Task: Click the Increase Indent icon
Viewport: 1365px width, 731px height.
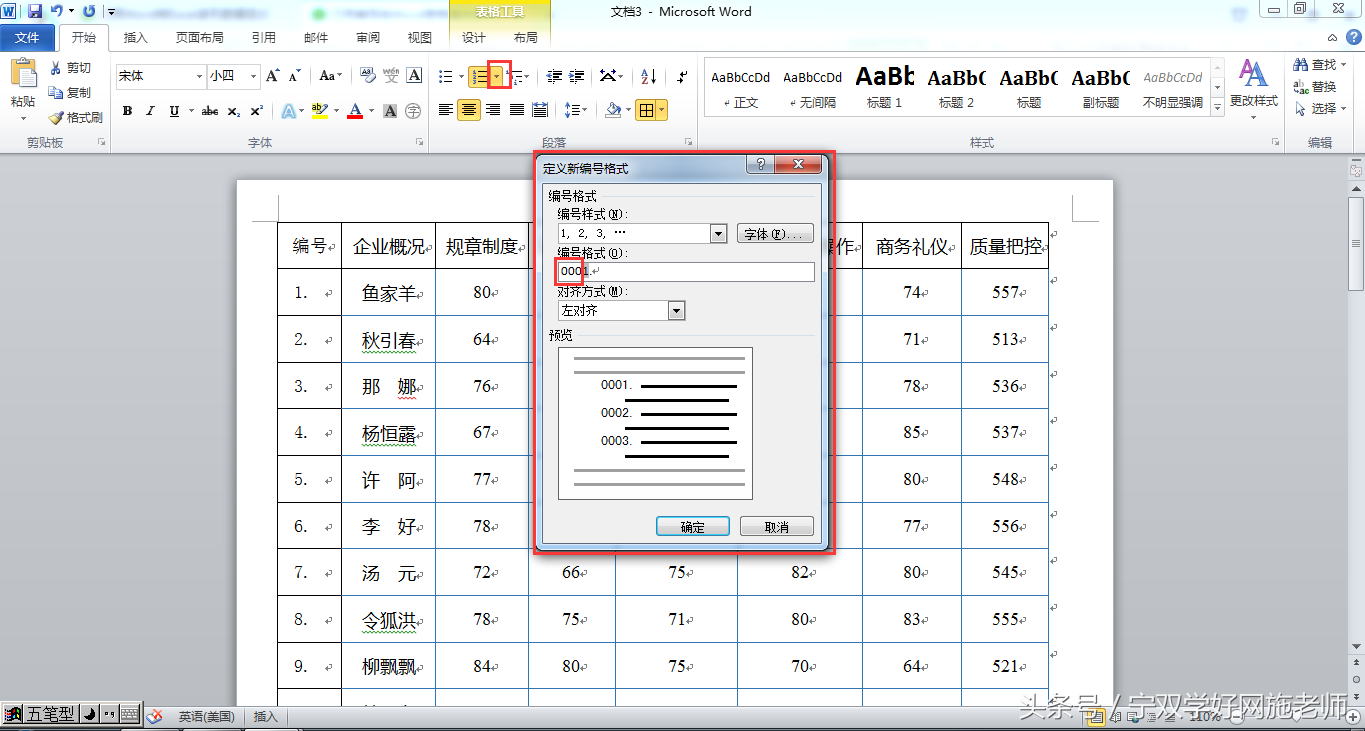Action: coord(577,76)
